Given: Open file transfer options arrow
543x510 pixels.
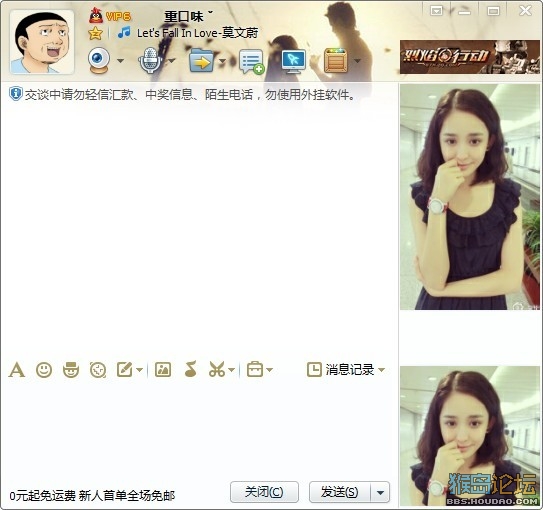Looking at the screenshot, I should tap(222, 61).
